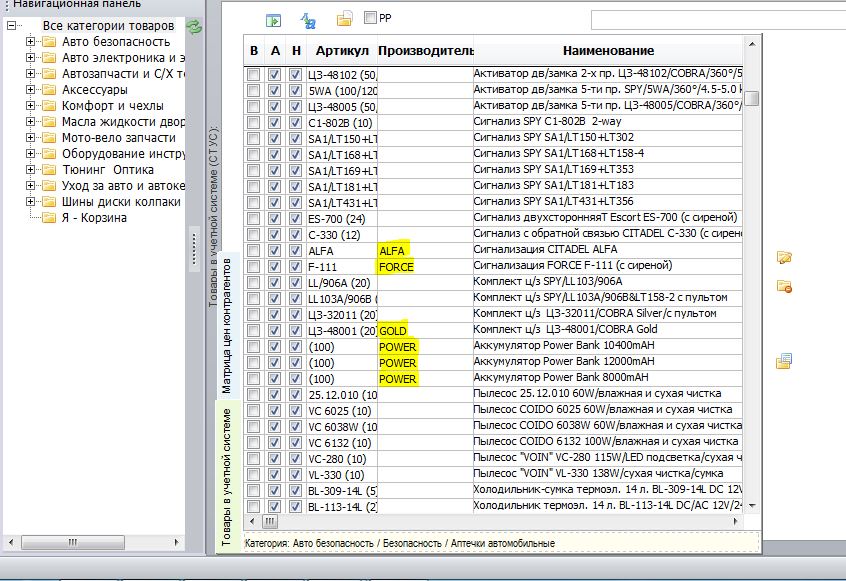Expand the Мото-вело запчасти category
The image size is (846, 581).
tap(30, 138)
